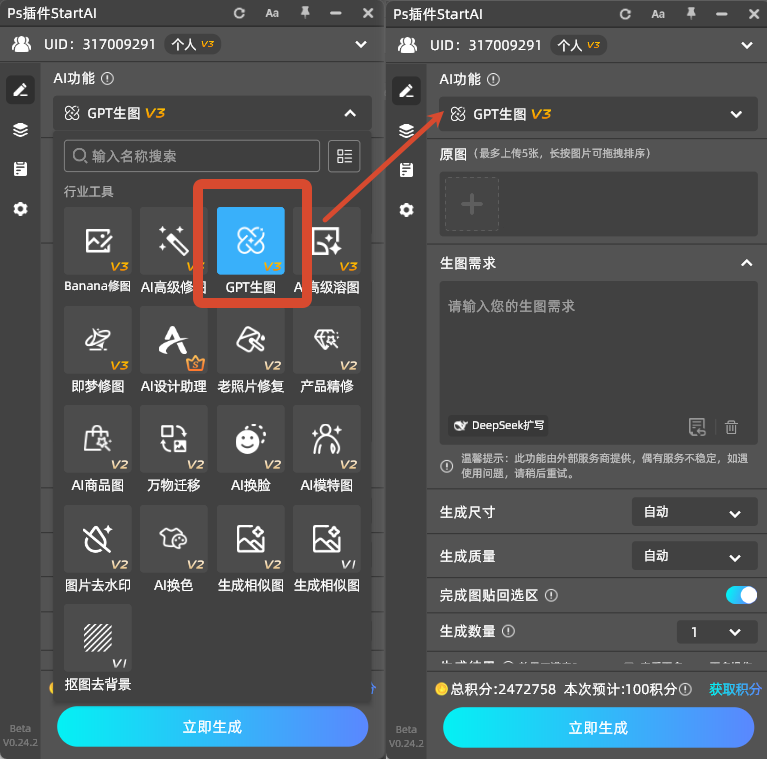Expand the GPT生图 dropdown in right panel
Screen dimensions: 767x759
(736, 114)
